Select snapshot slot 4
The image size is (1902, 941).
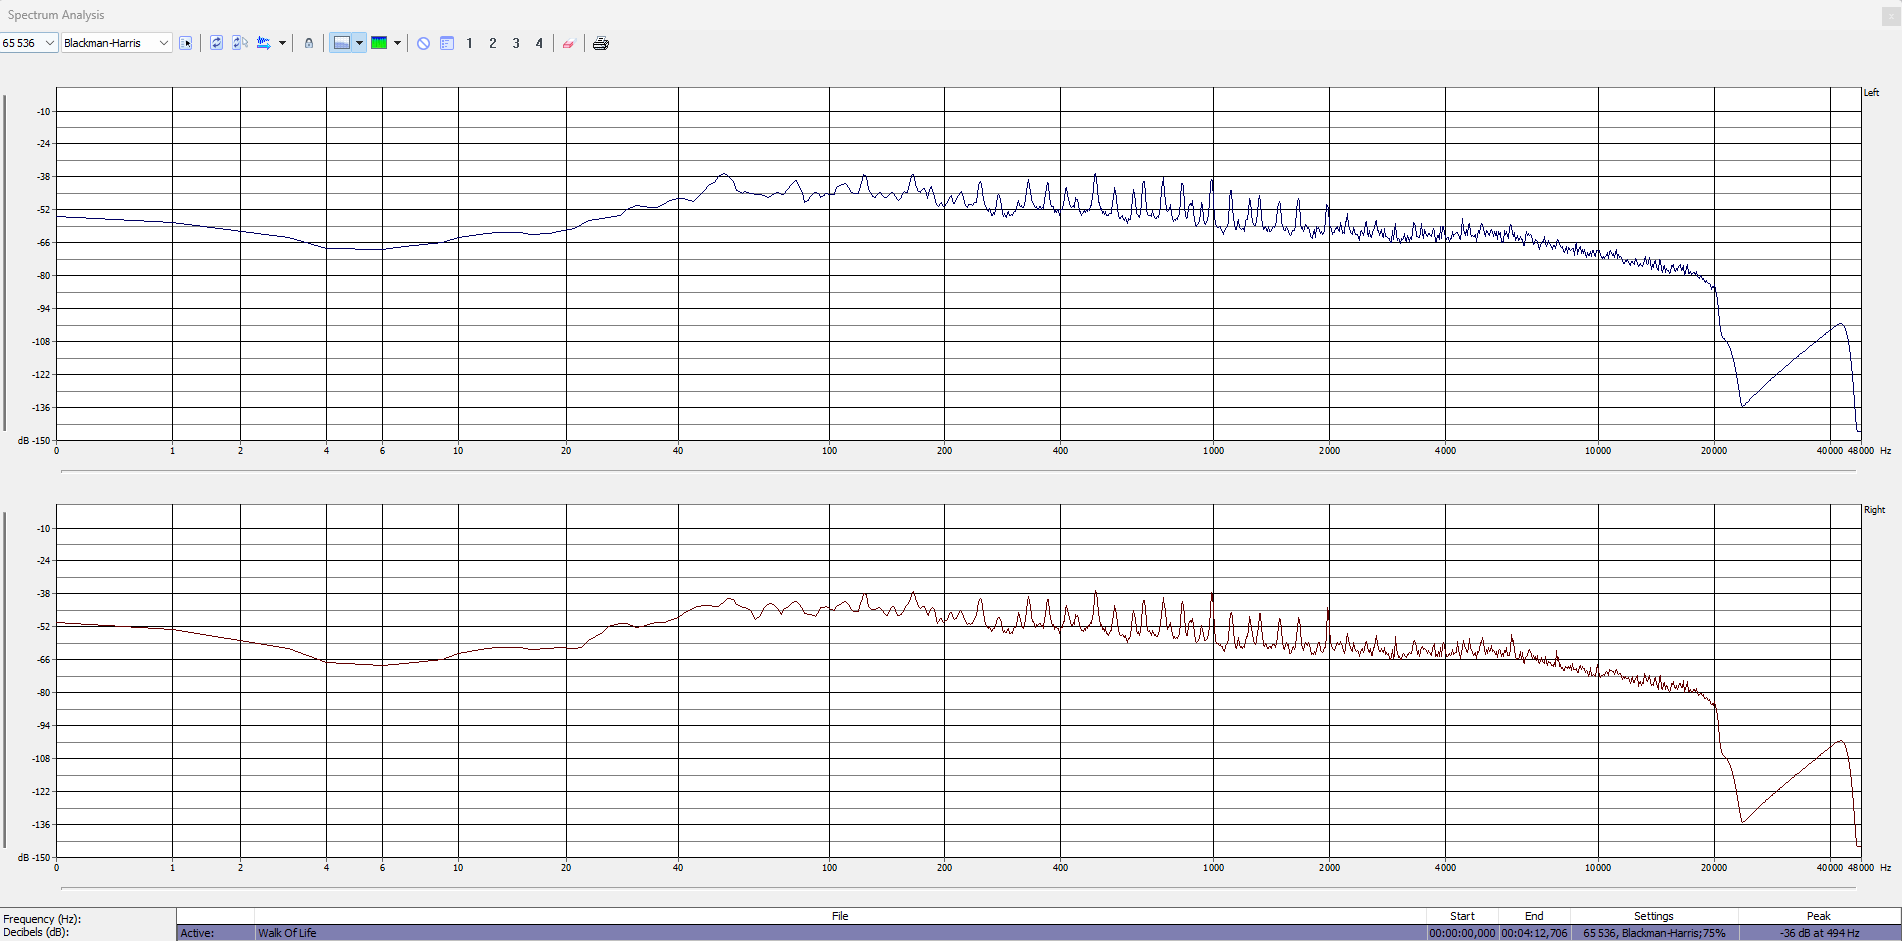(x=539, y=43)
